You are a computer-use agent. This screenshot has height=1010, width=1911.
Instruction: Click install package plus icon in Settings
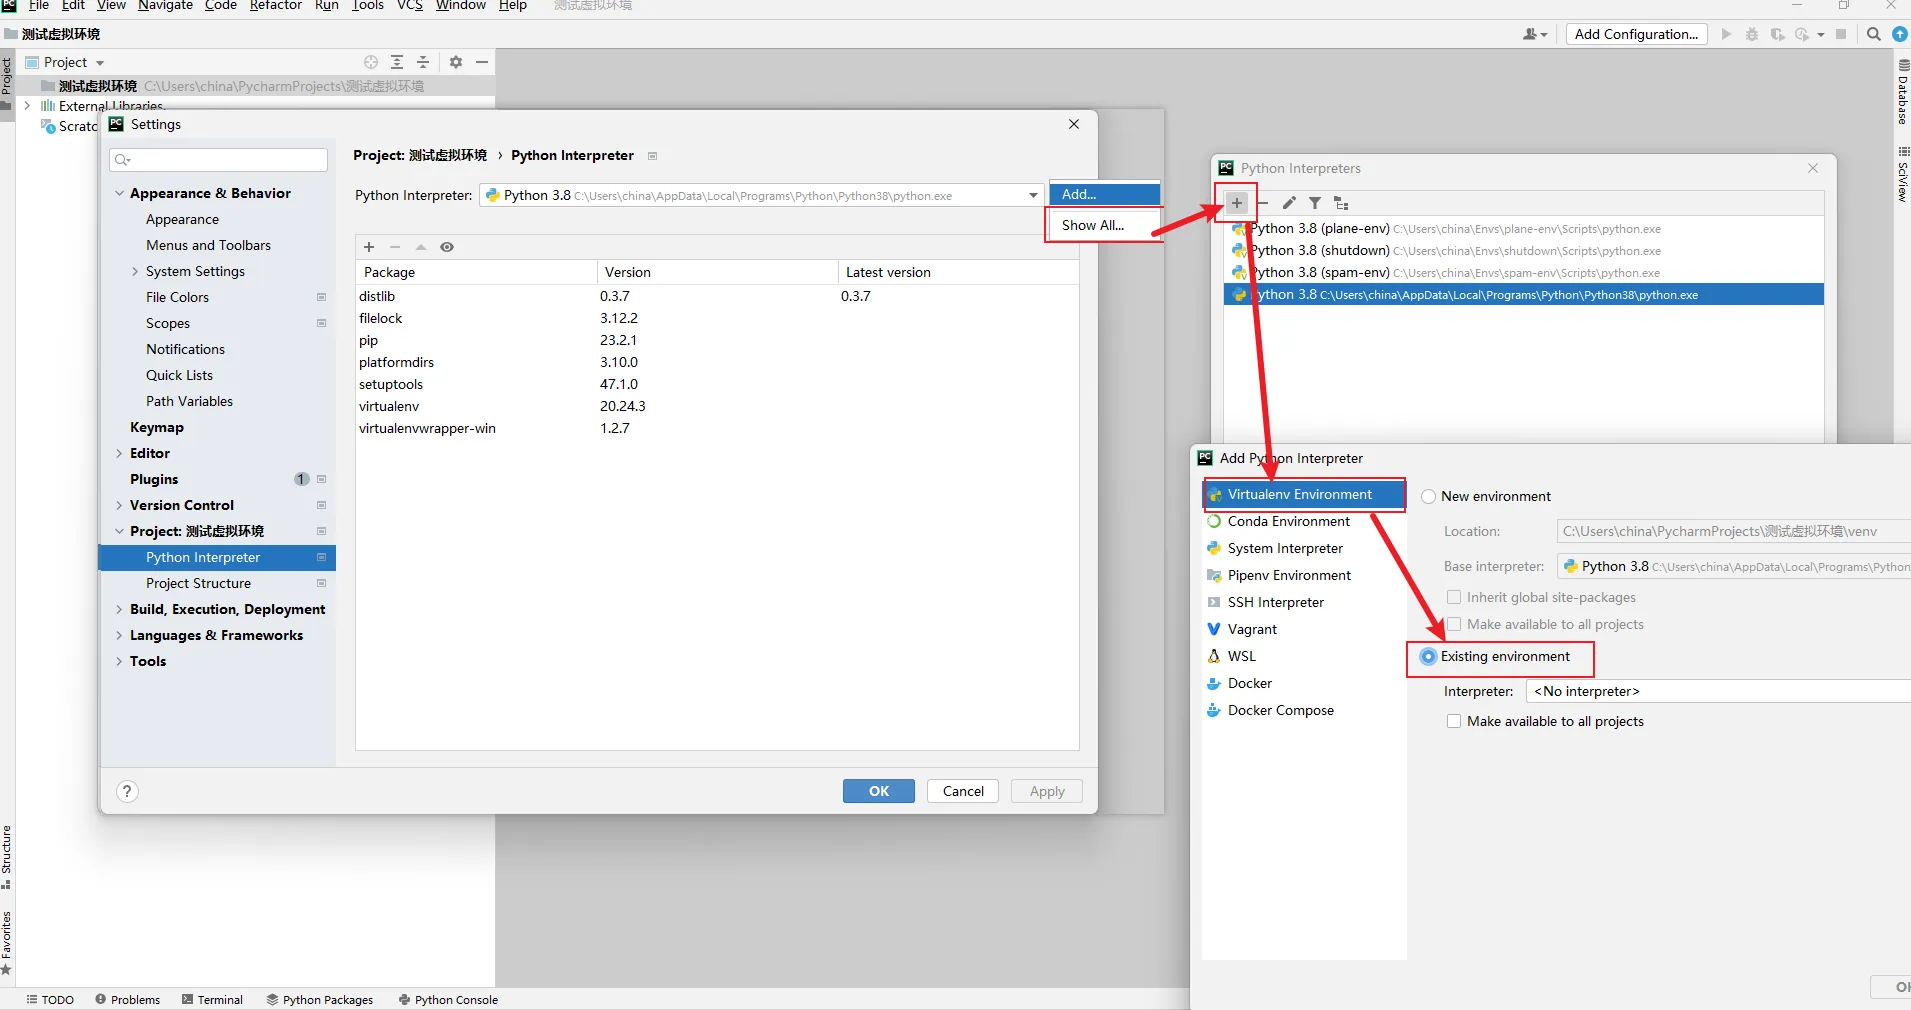pos(369,247)
